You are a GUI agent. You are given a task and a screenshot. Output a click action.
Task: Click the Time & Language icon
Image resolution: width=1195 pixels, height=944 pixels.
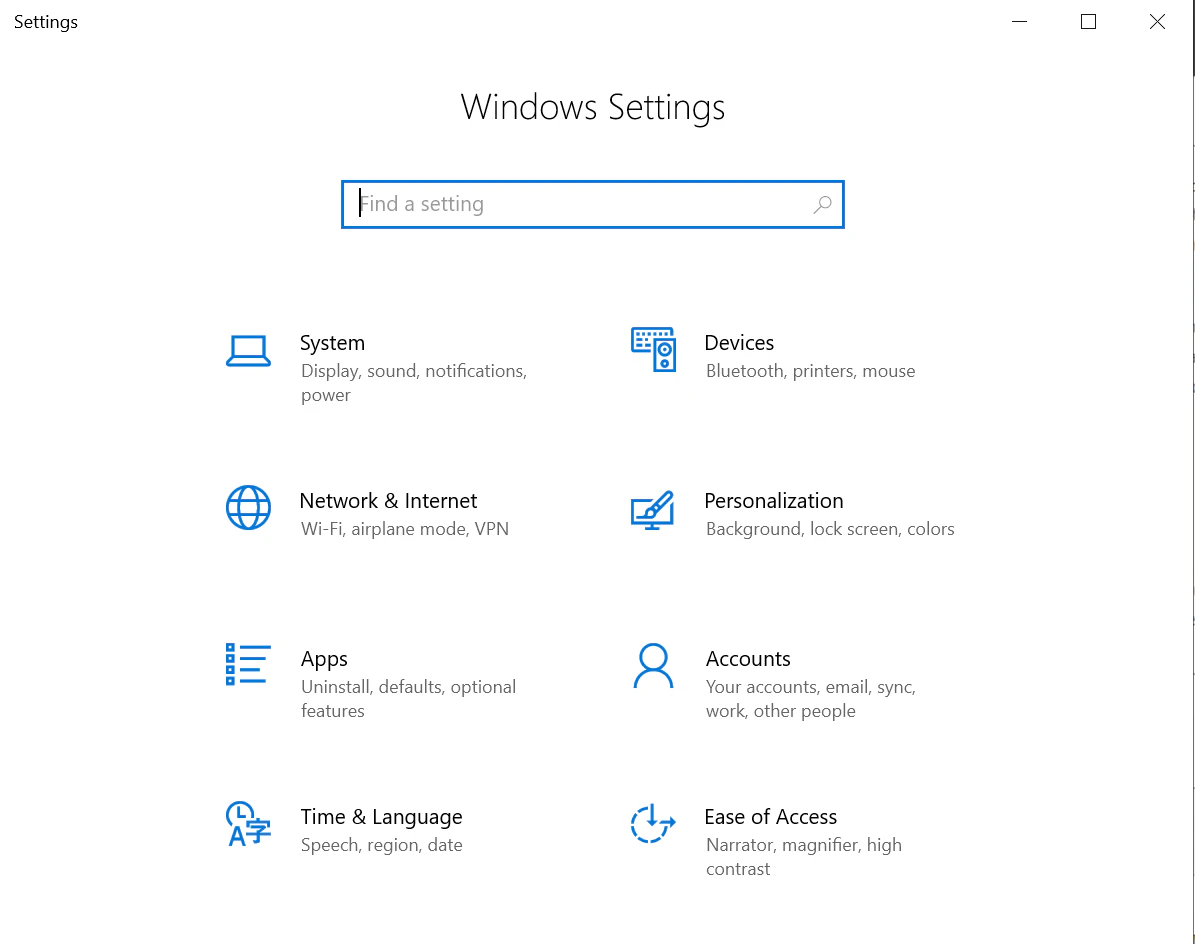point(248,824)
